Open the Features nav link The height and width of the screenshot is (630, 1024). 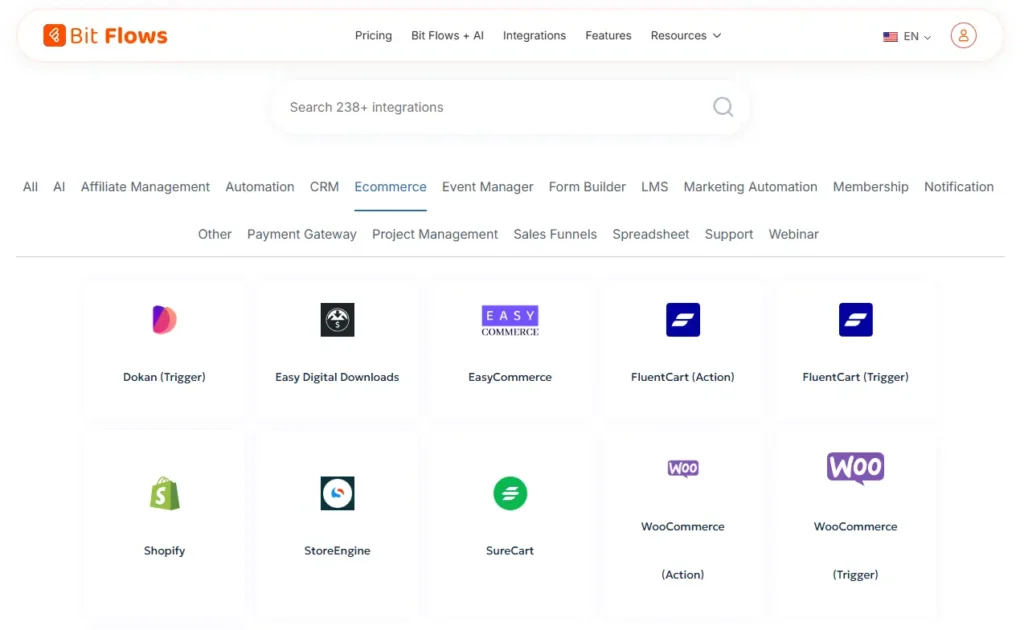point(608,35)
